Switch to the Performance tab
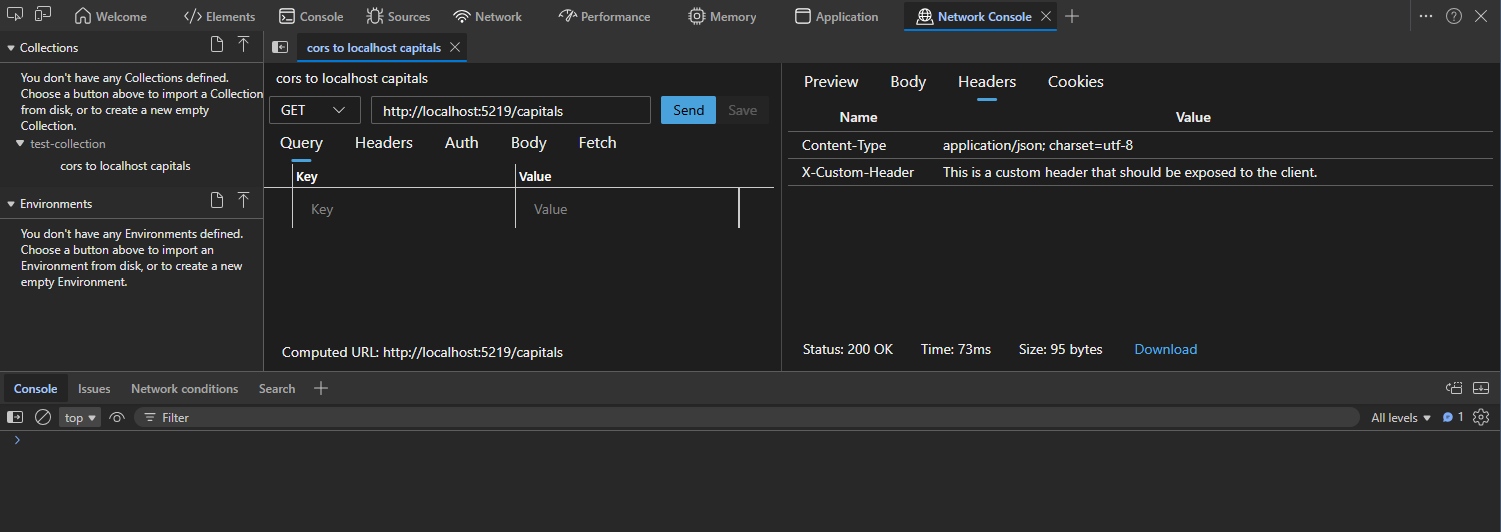The width and height of the screenshot is (1501, 532). click(x=605, y=16)
